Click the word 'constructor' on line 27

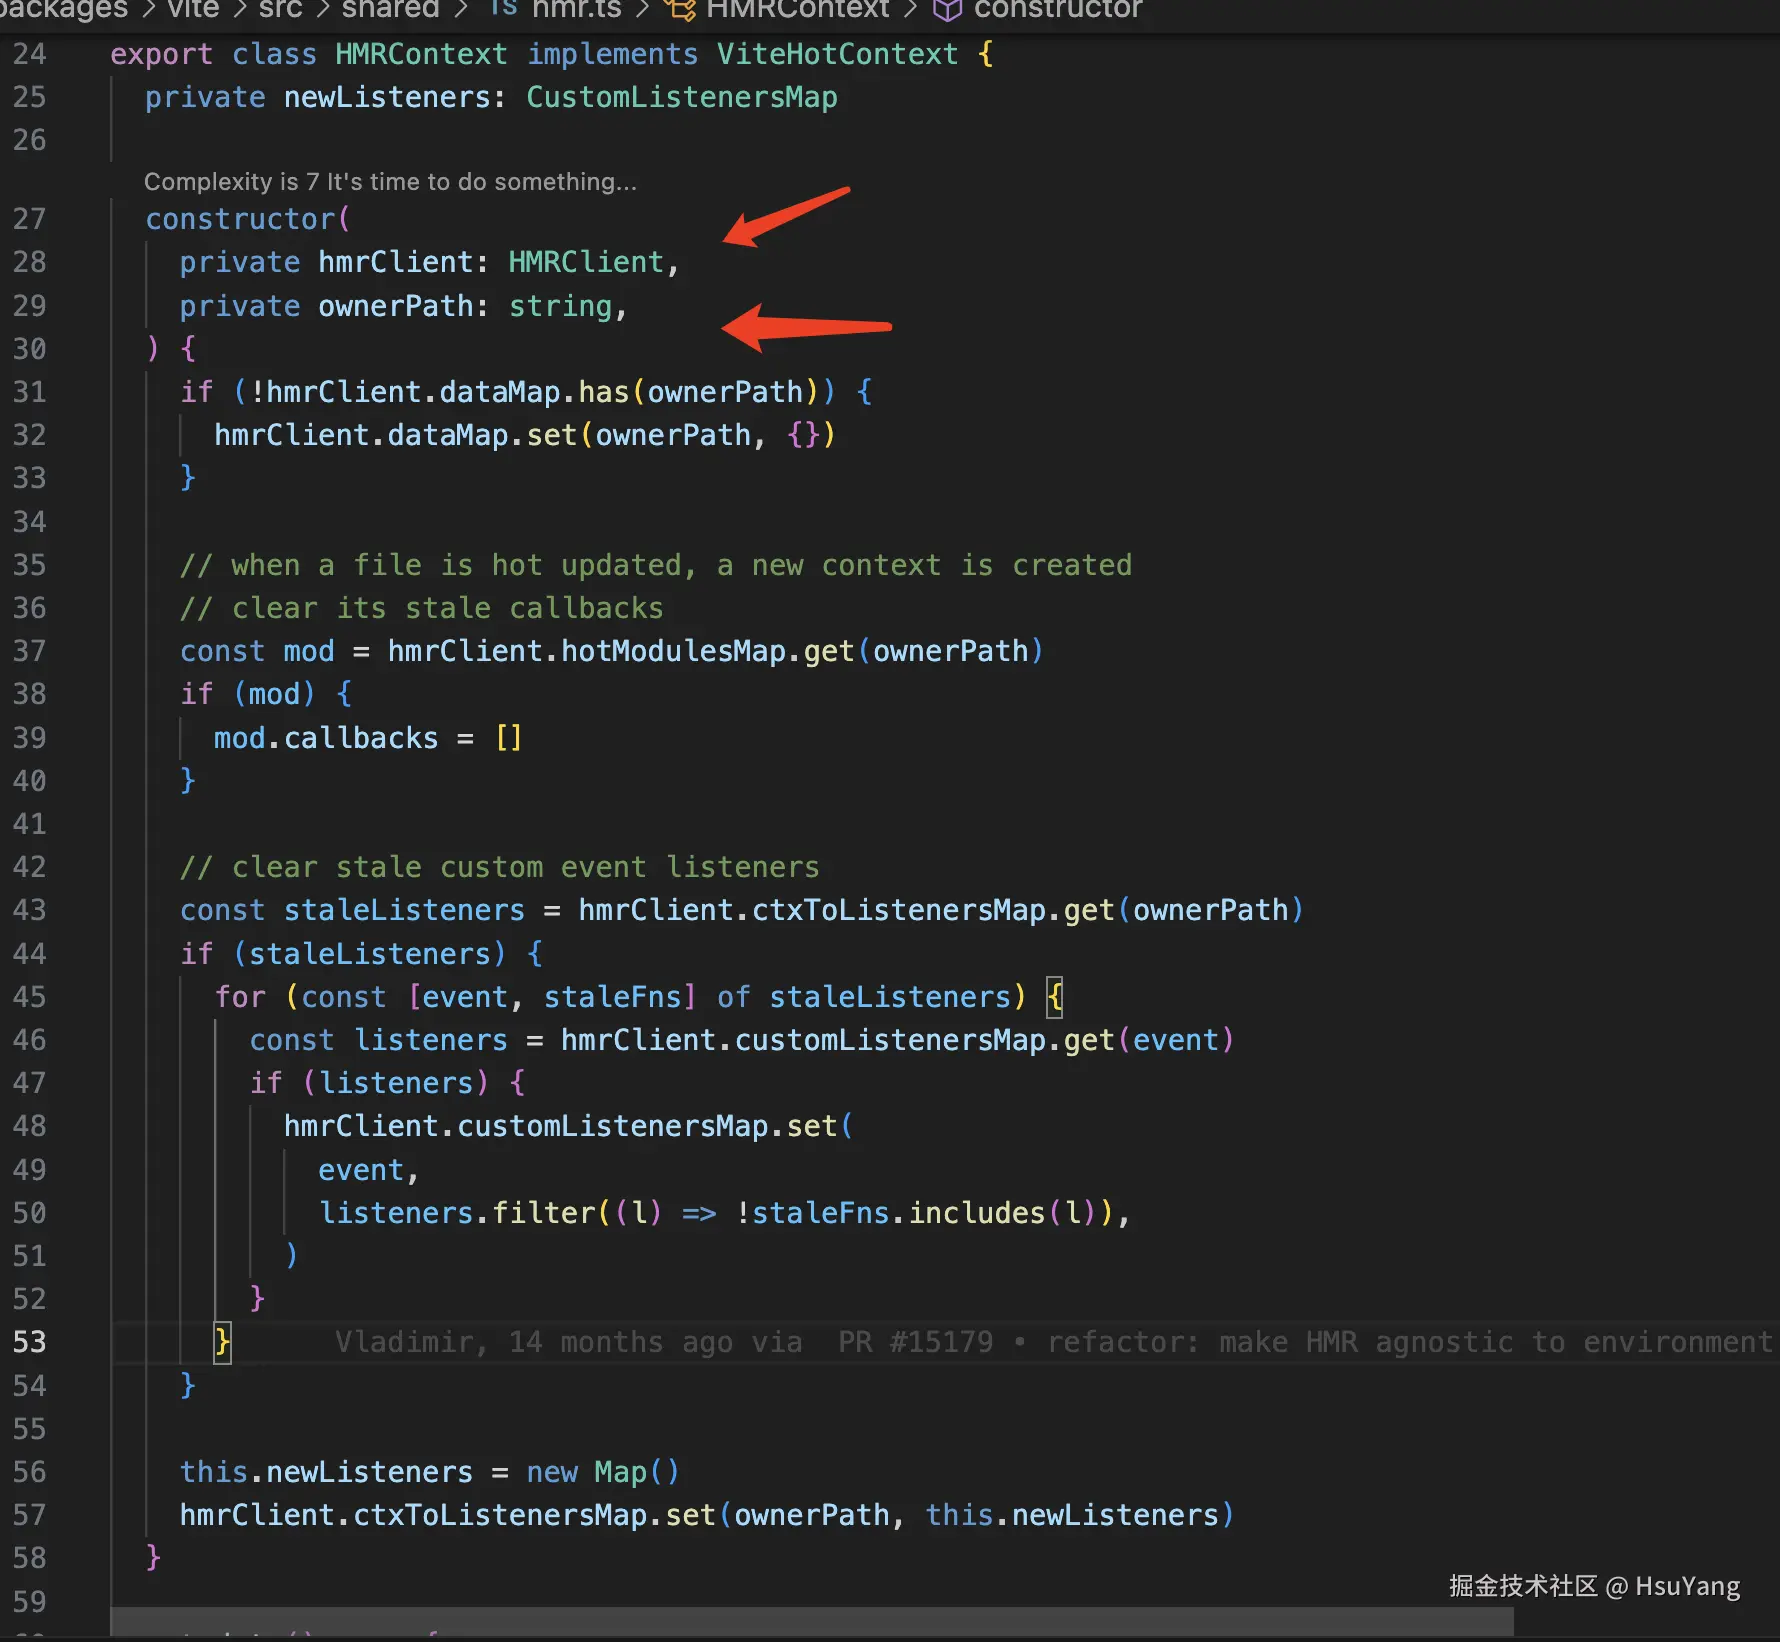tap(241, 219)
